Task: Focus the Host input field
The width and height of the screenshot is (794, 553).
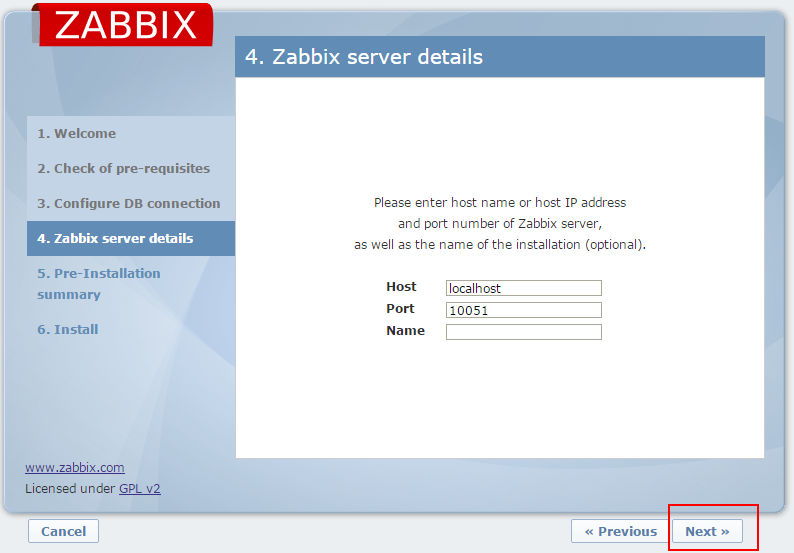Action: click(x=524, y=288)
